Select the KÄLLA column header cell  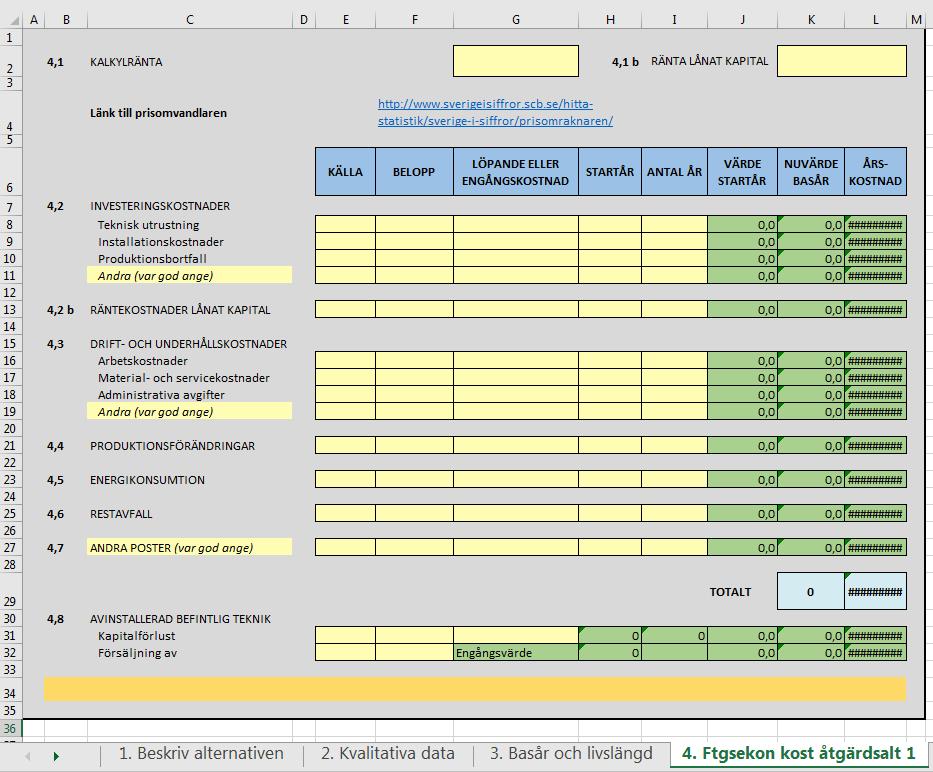click(x=345, y=171)
